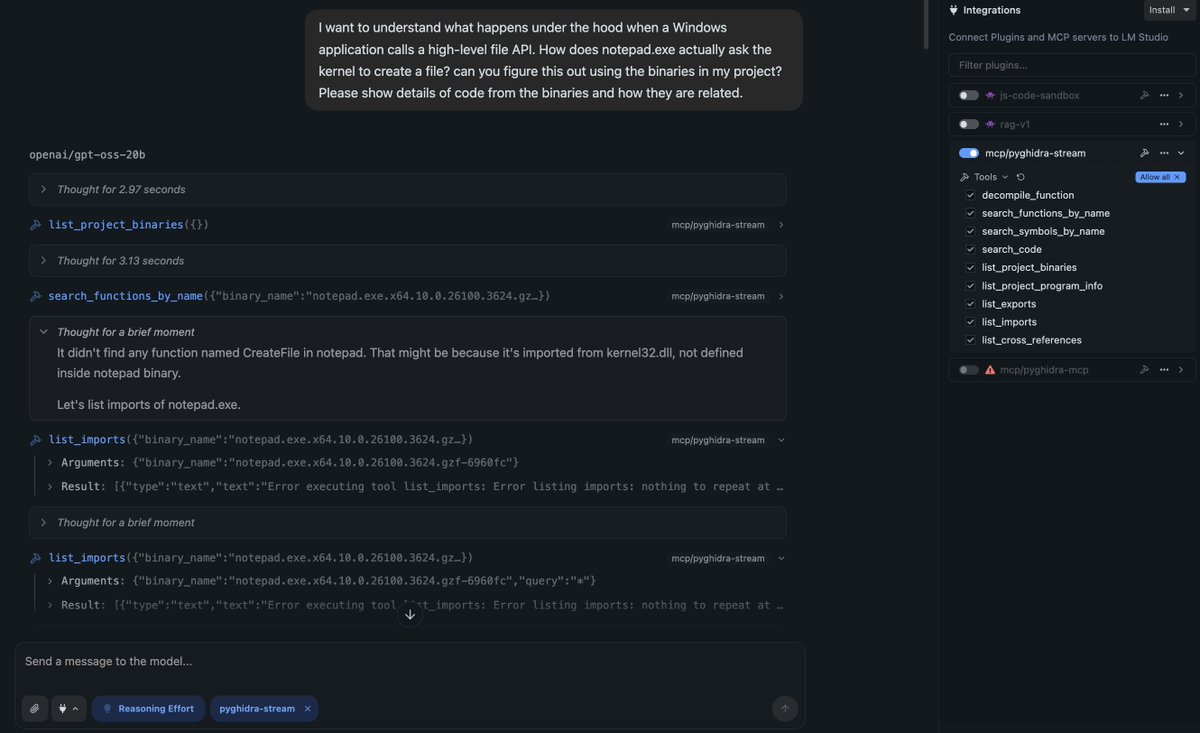The height and width of the screenshot is (733, 1200).
Task: Uncheck the search_code tool checkbox
Action: (970, 249)
